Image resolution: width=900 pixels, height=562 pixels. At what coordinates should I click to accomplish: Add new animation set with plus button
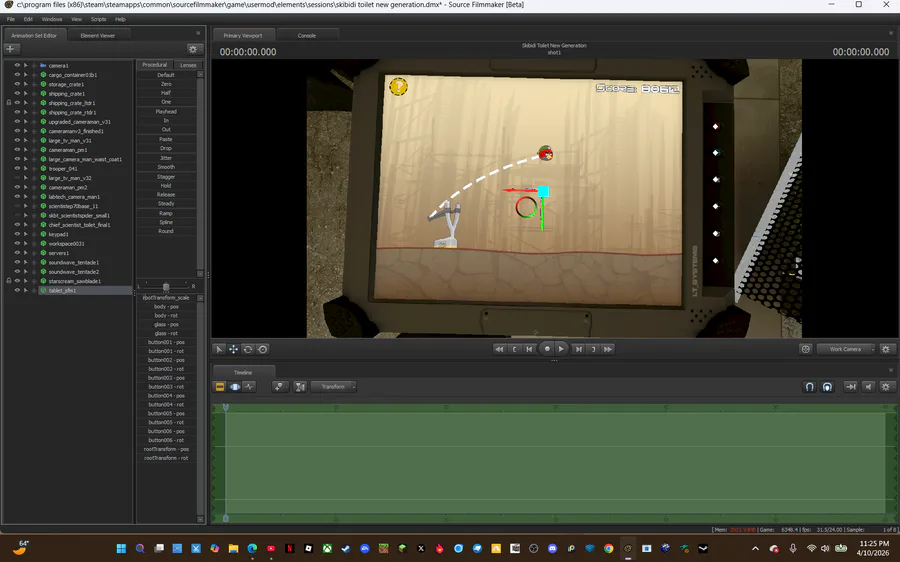tap(10, 49)
